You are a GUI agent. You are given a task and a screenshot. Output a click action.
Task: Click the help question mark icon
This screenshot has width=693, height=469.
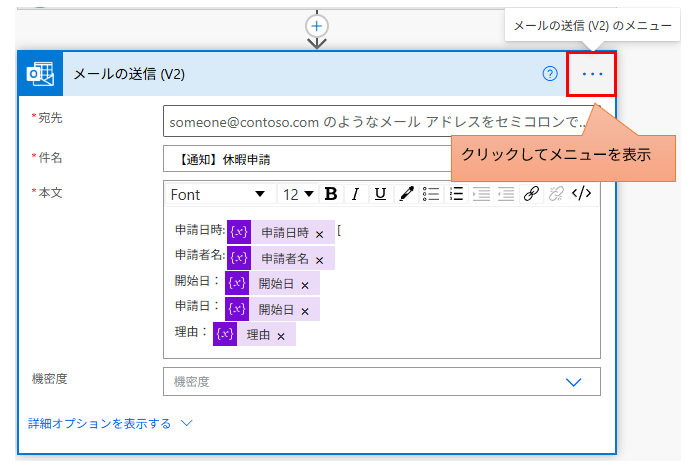tap(550, 74)
